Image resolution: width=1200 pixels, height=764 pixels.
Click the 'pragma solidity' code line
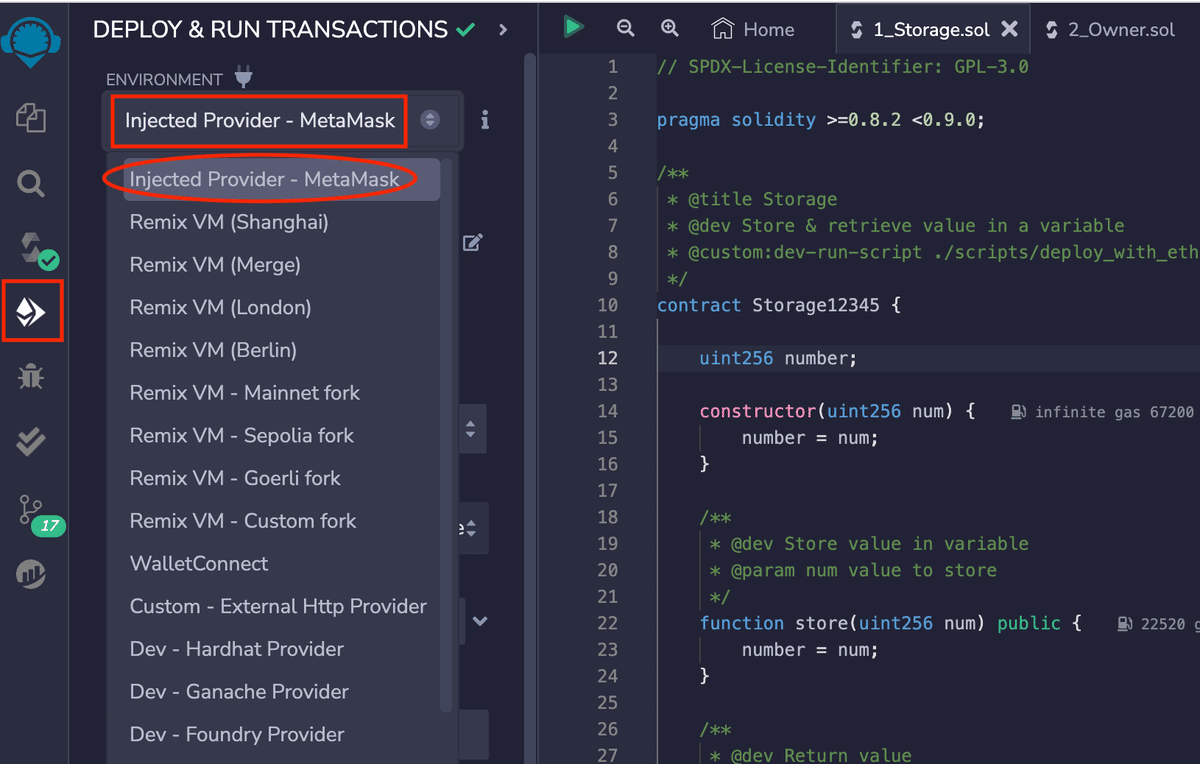click(x=821, y=120)
